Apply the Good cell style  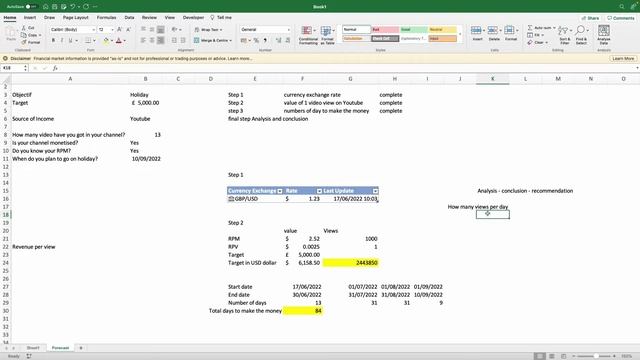click(x=413, y=29)
